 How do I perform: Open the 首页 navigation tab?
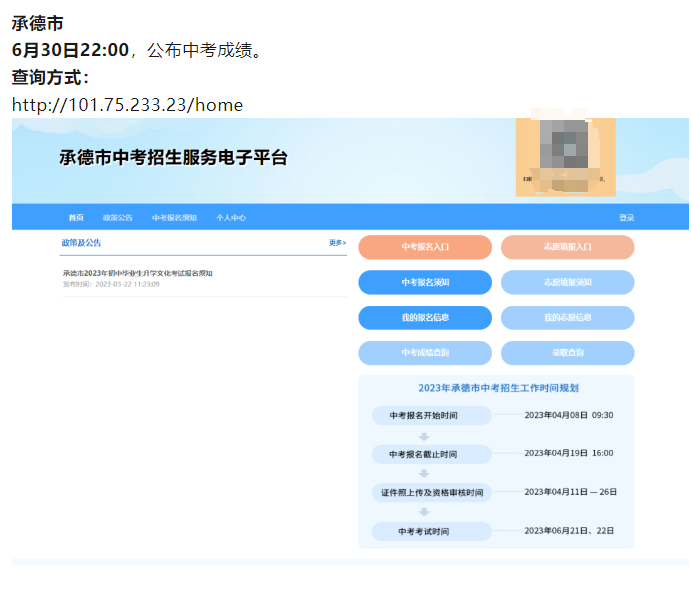pyautogui.click(x=76, y=217)
